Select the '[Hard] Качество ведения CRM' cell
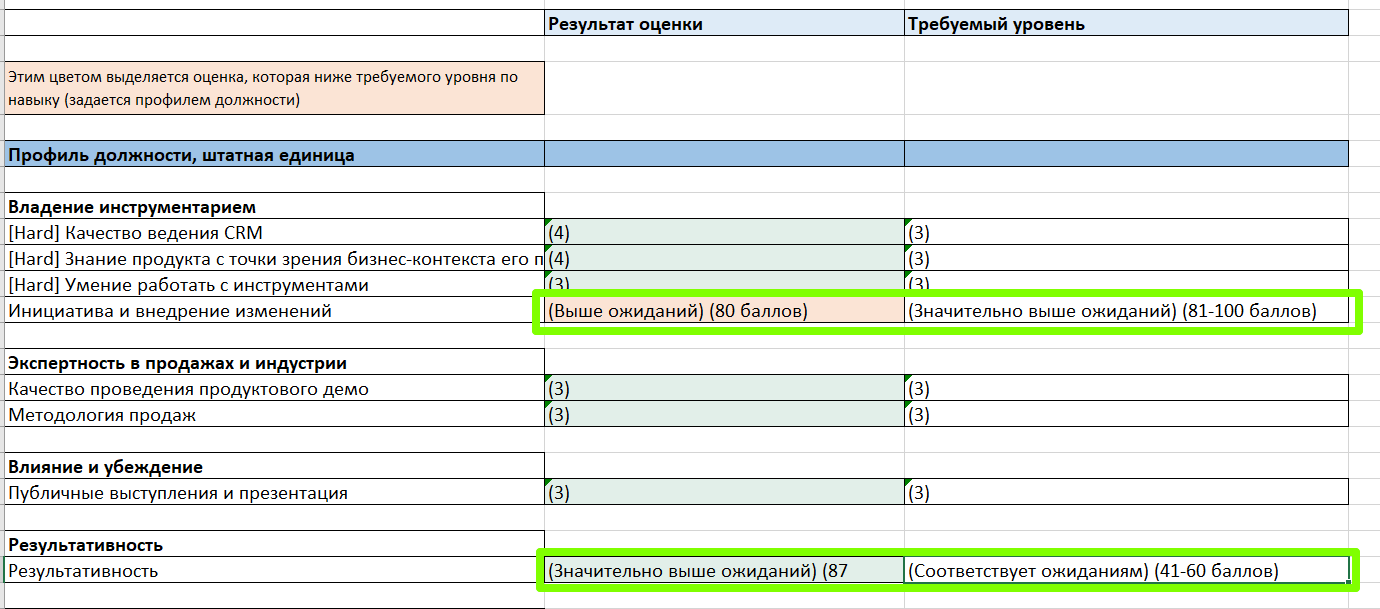 tap(275, 232)
